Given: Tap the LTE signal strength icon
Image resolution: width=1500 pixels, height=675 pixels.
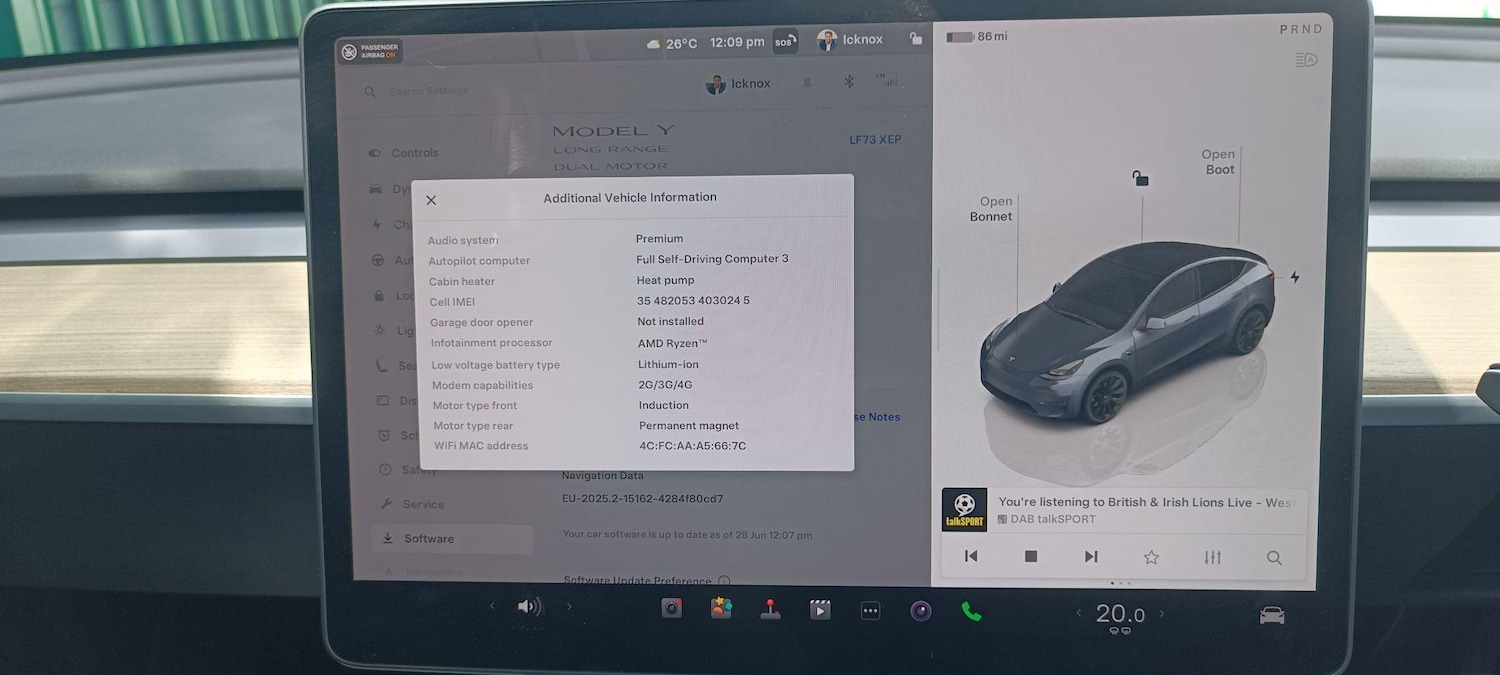Looking at the screenshot, I should (886, 80).
